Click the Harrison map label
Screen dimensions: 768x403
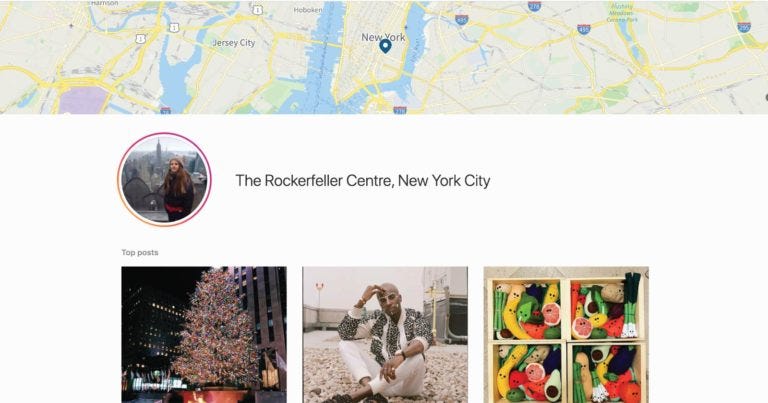tap(104, 3)
